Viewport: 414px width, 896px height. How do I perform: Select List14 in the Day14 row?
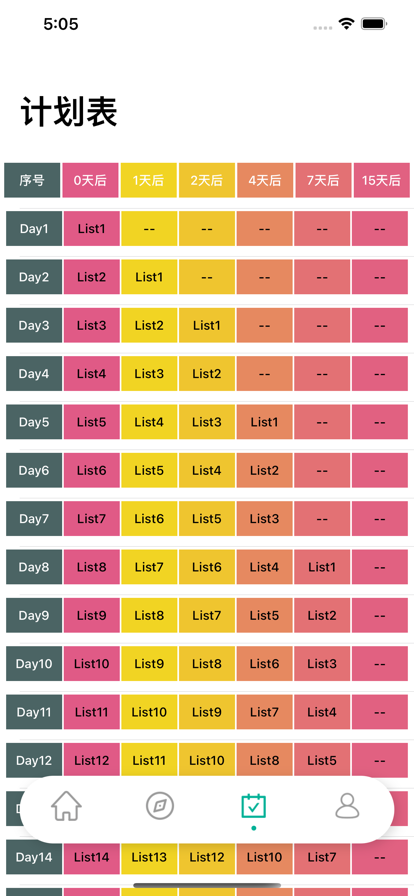(91, 857)
